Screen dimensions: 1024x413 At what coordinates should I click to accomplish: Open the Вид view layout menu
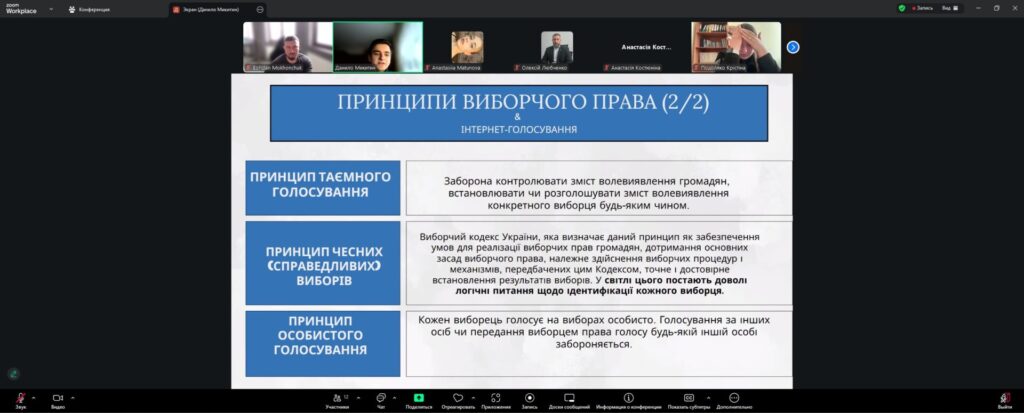point(951,8)
